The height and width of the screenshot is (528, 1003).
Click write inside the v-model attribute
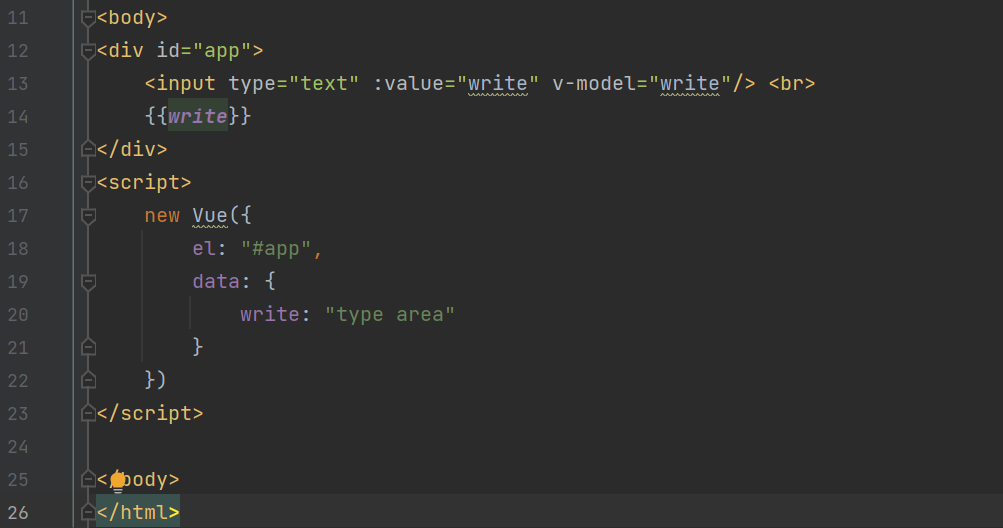click(x=690, y=84)
